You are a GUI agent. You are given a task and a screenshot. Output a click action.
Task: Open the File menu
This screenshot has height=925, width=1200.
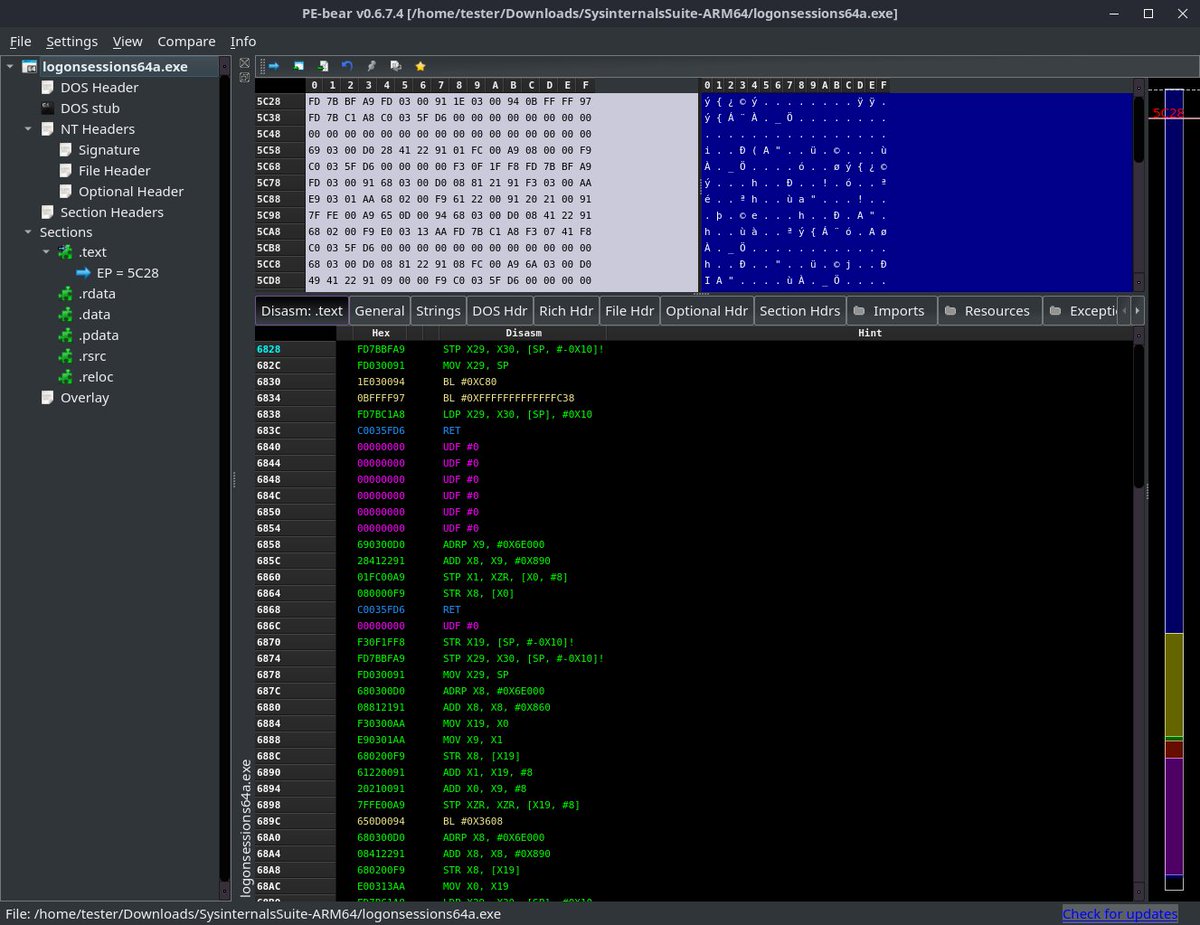(20, 41)
